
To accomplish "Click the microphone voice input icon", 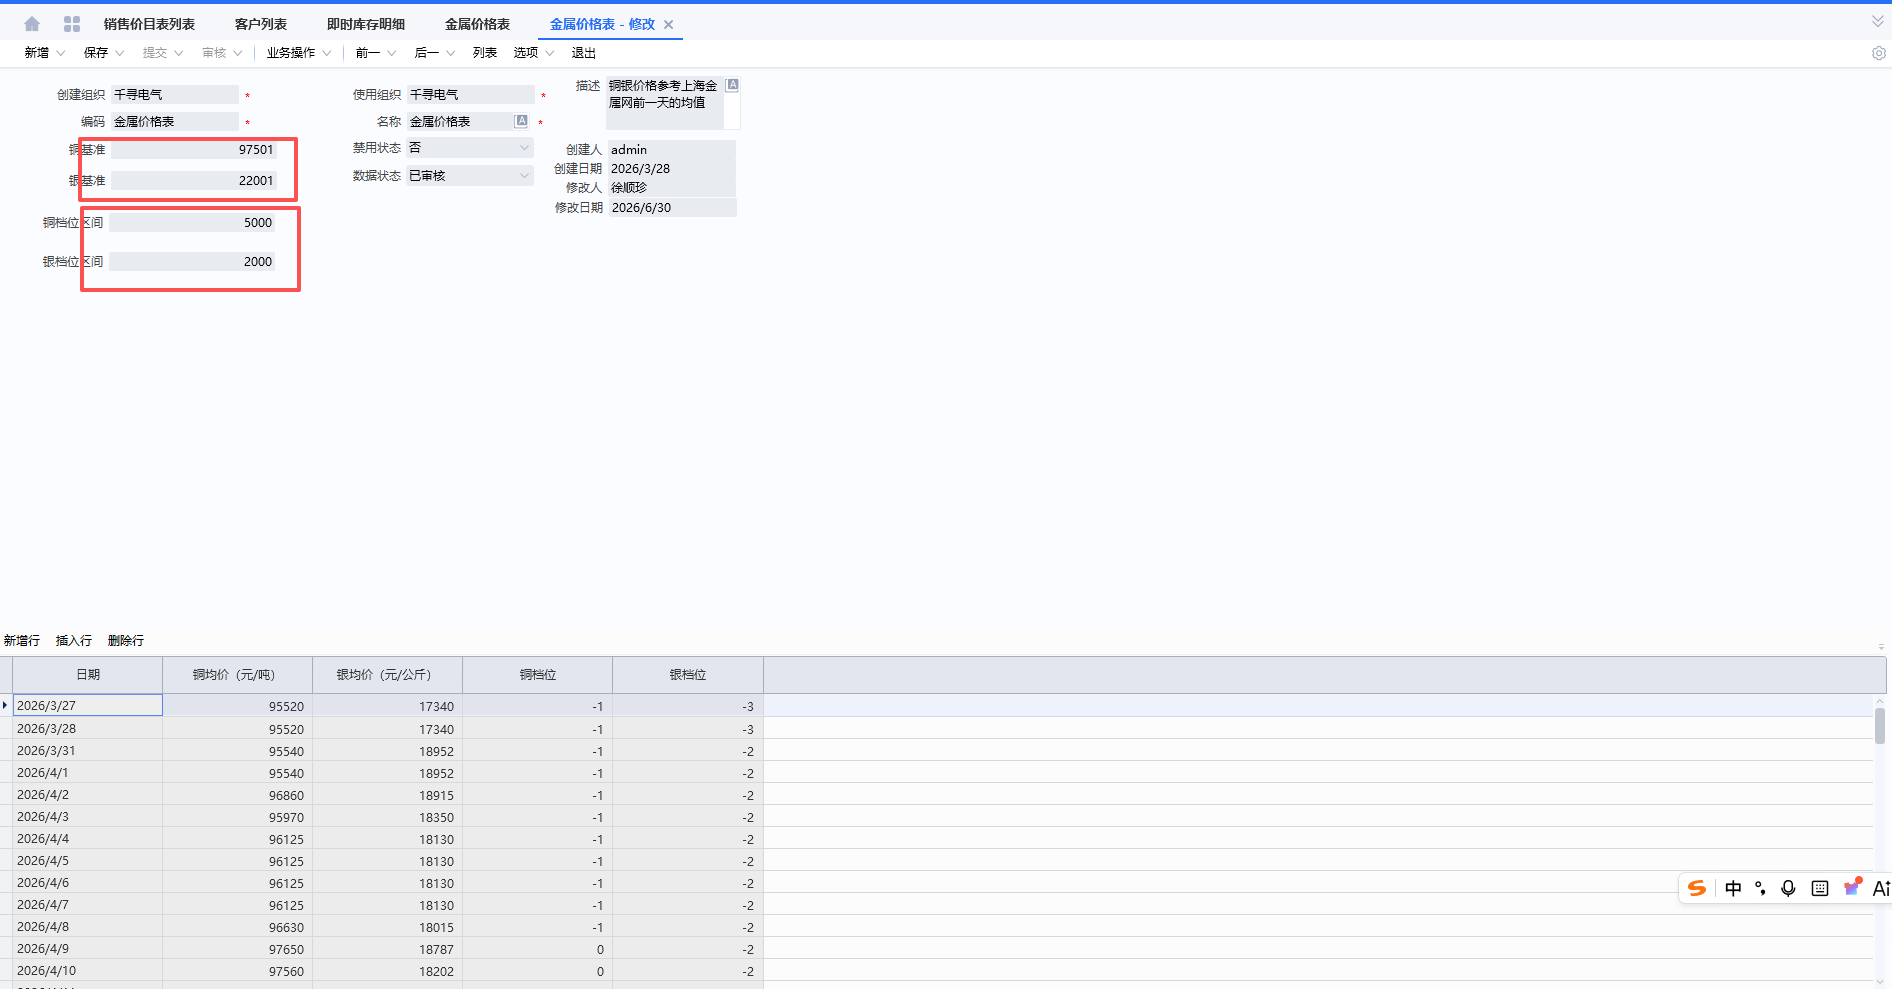I will tap(1788, 888).
